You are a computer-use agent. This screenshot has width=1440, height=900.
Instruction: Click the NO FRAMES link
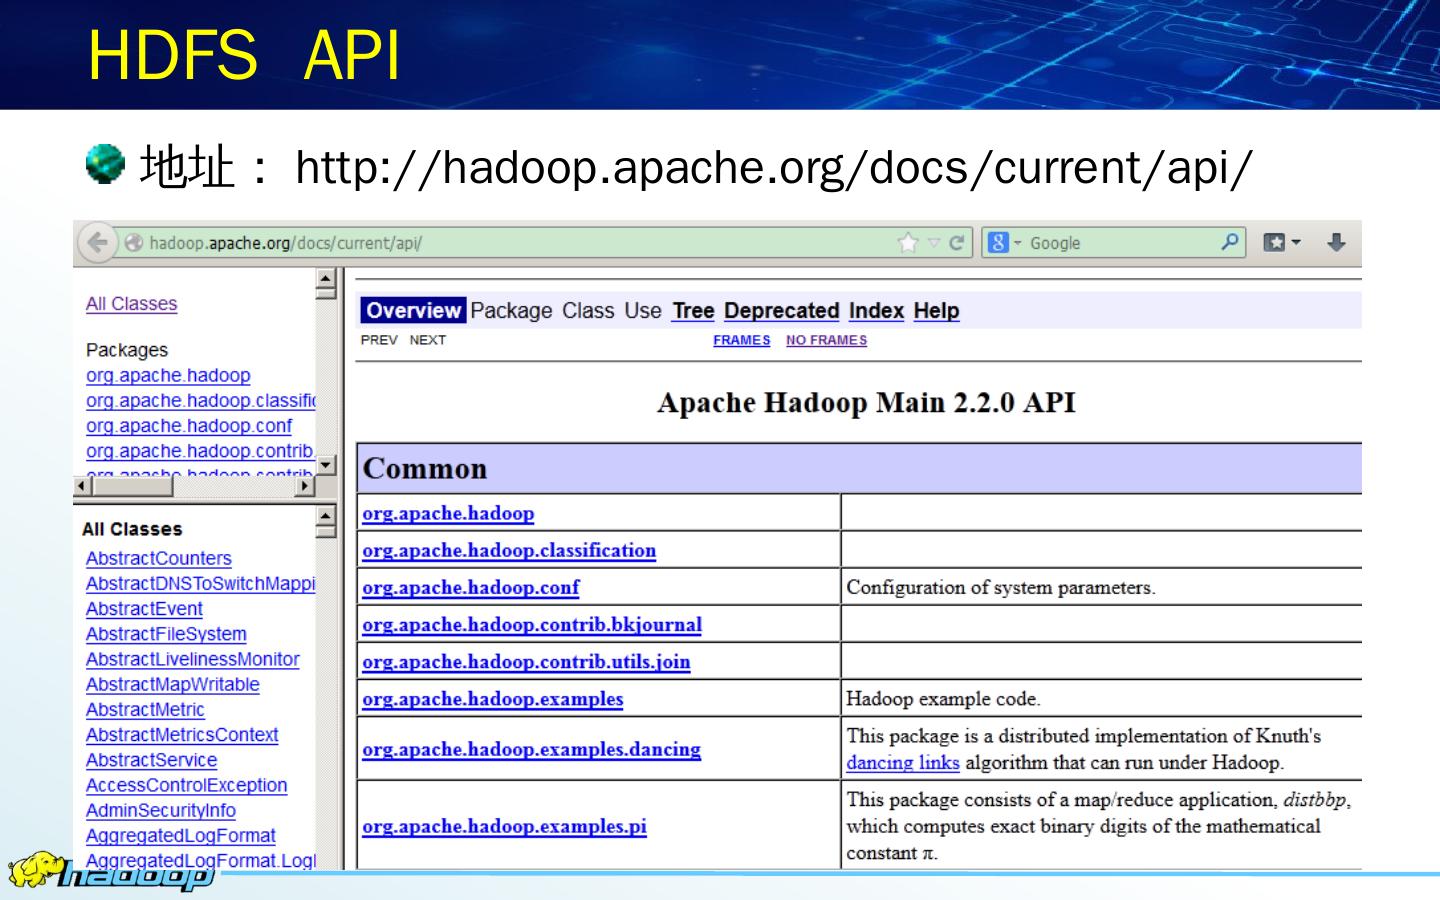coord(826,340)
